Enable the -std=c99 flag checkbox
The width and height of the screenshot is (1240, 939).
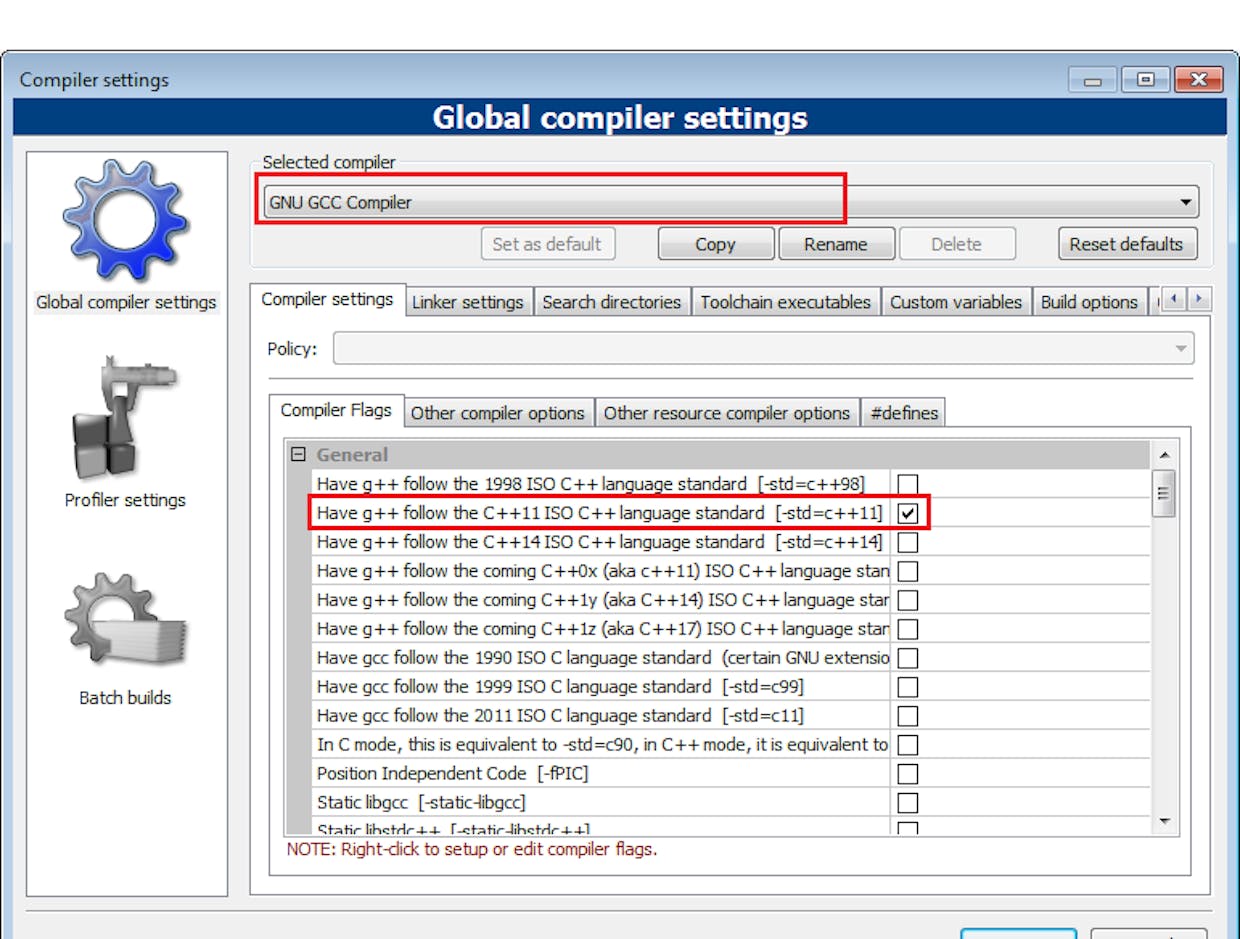pyautogui.click(x=908, y=688)
